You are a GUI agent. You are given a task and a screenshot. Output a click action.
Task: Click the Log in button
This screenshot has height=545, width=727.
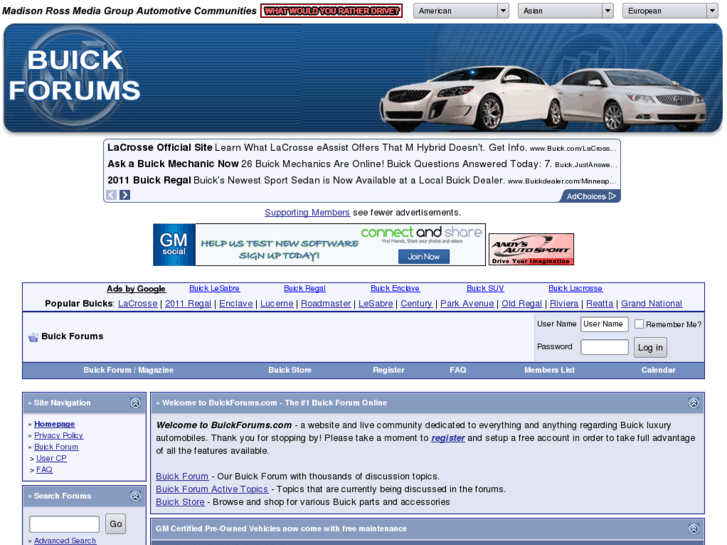click(650, 347)
